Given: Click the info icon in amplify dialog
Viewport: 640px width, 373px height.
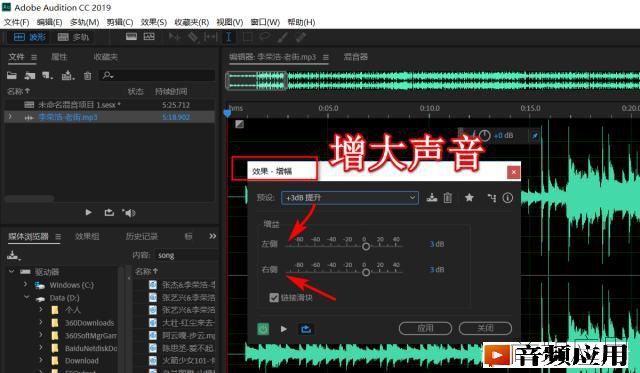Looking at the screenshot, I should pos(508,198).
